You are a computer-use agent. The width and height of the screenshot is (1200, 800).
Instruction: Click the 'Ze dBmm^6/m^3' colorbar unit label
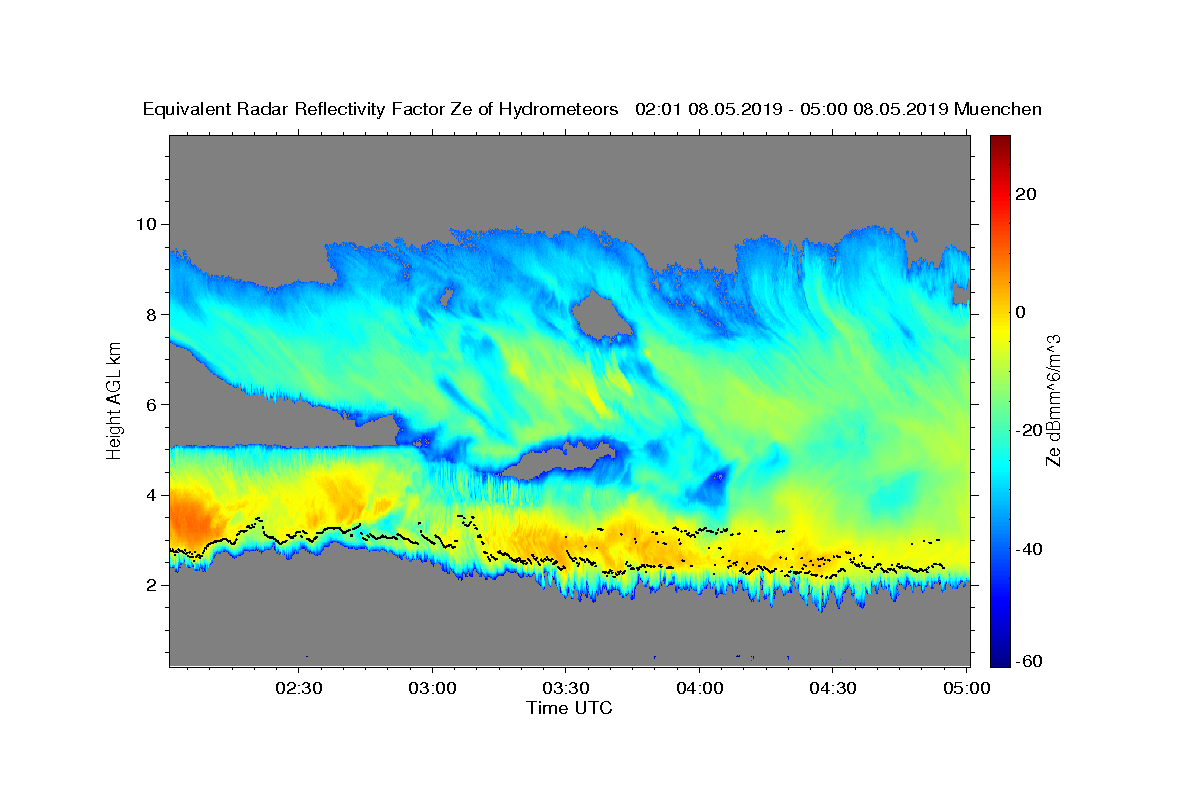[1053, 400]
